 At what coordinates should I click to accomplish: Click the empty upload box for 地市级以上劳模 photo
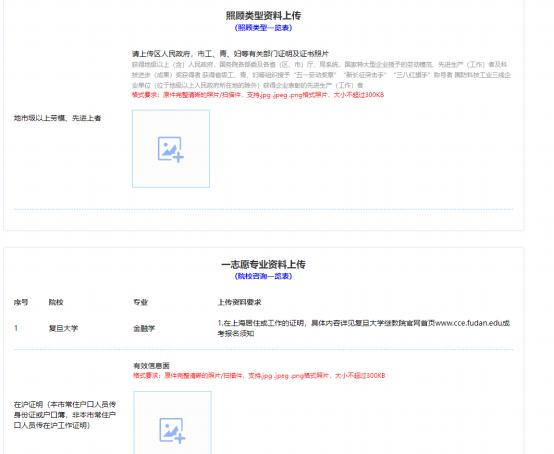click(x=171, y=149)
